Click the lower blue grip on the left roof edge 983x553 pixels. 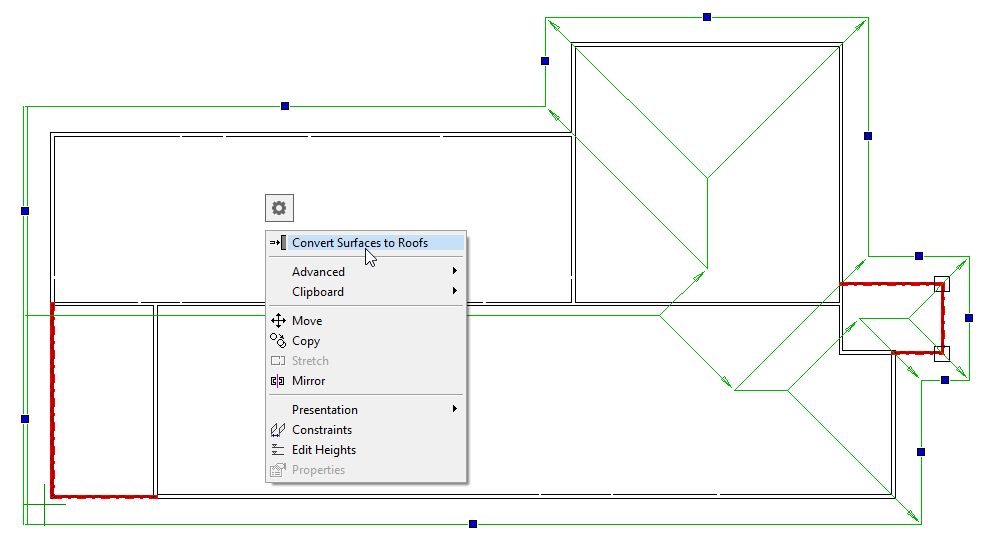pos(25,419)
